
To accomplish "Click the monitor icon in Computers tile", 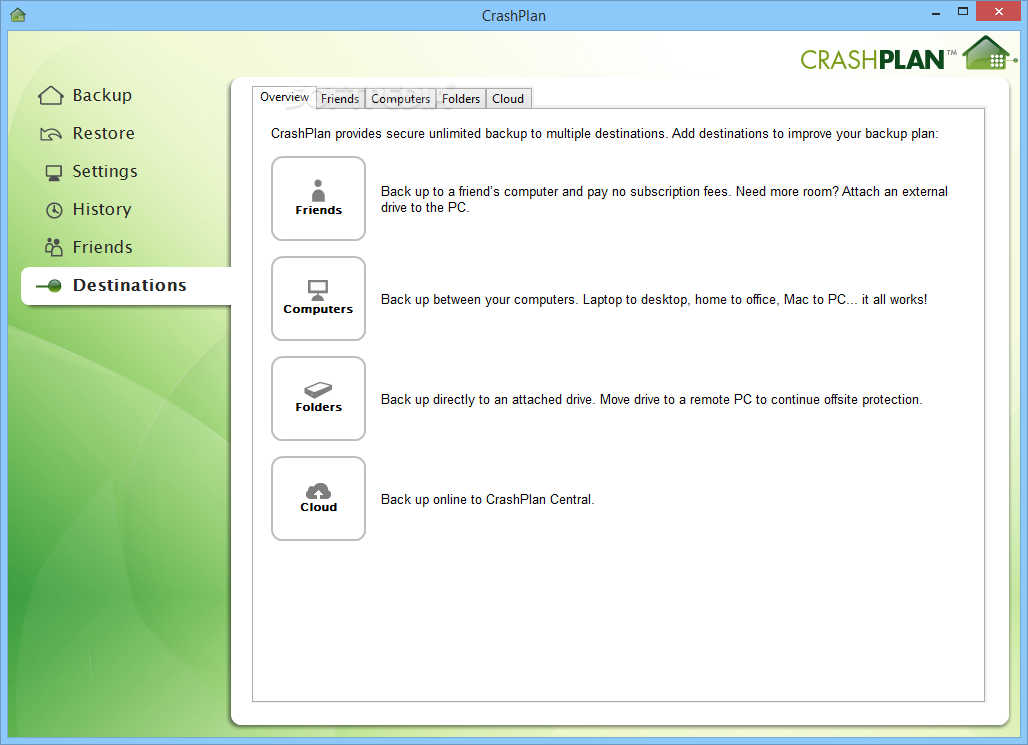I will pyautogui.click(x=318, y=290).
